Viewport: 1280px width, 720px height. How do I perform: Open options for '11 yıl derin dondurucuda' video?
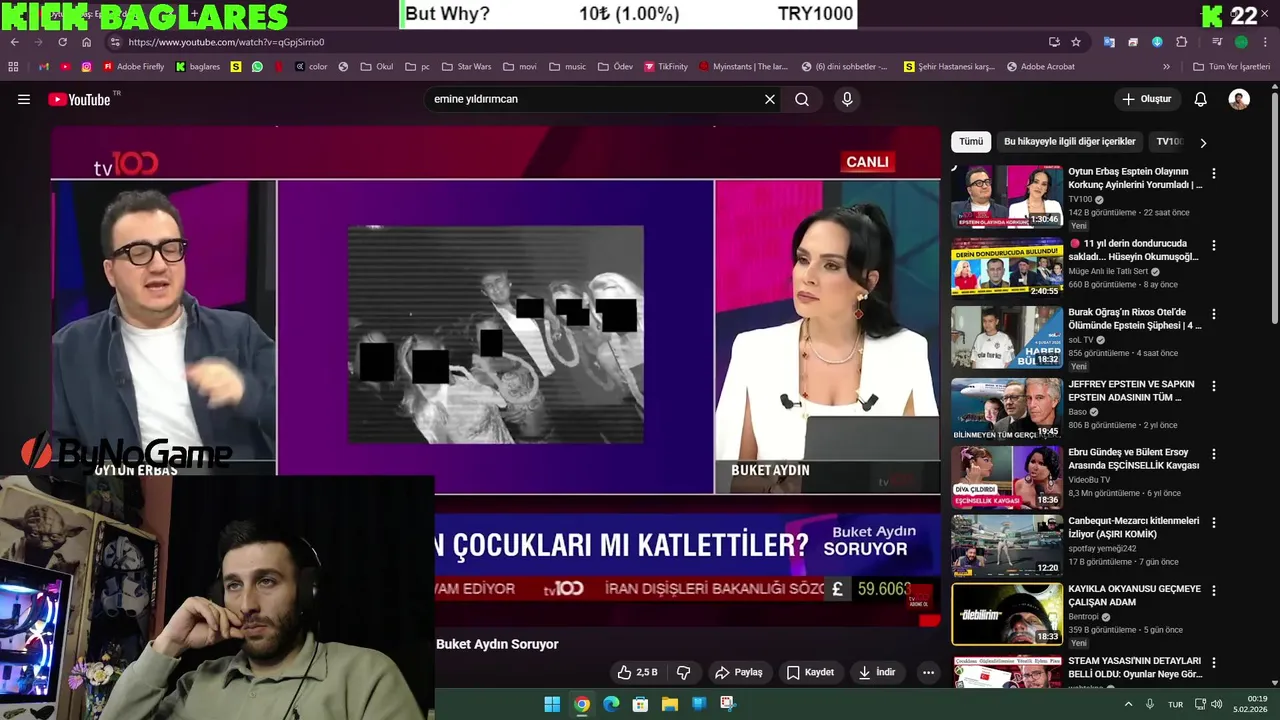[1214, 245]
